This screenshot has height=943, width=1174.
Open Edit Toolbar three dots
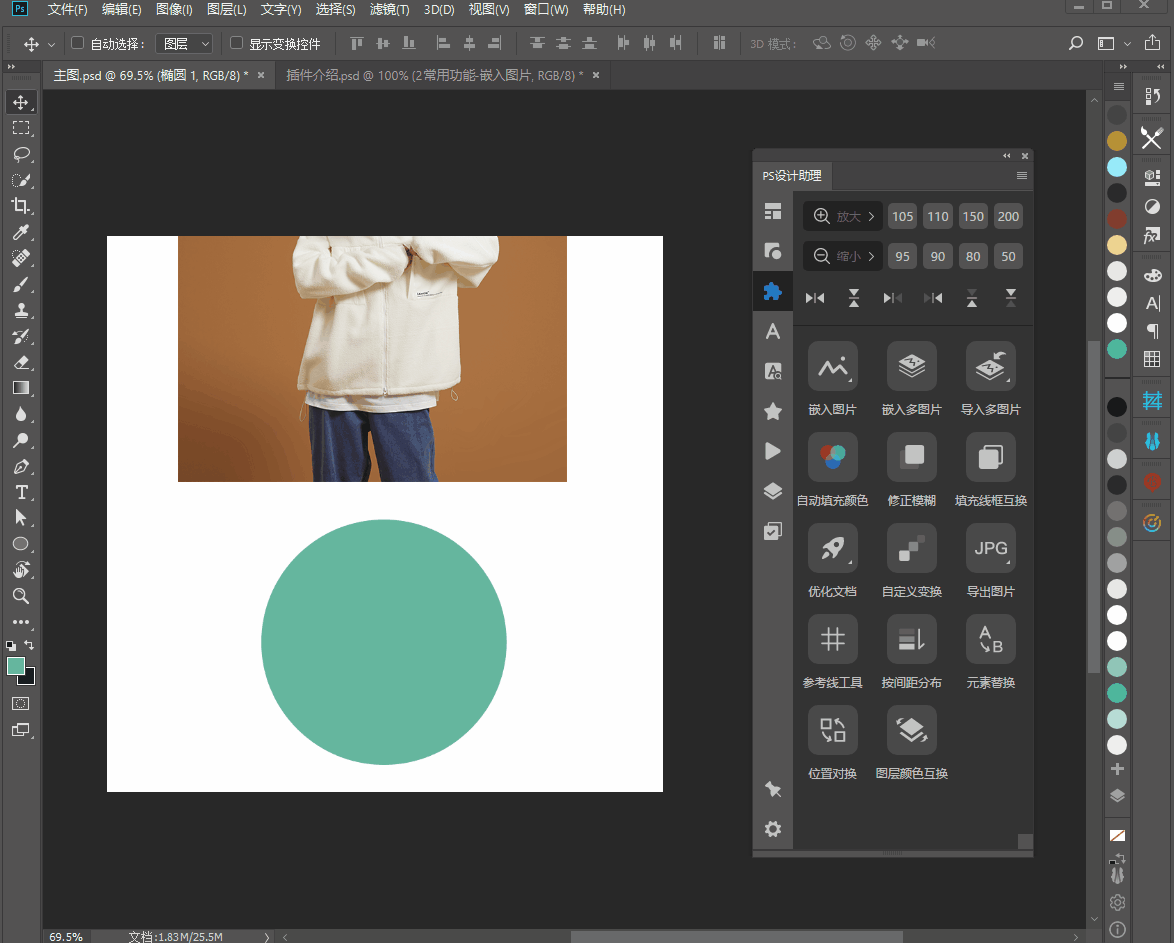tap(21, 622)
